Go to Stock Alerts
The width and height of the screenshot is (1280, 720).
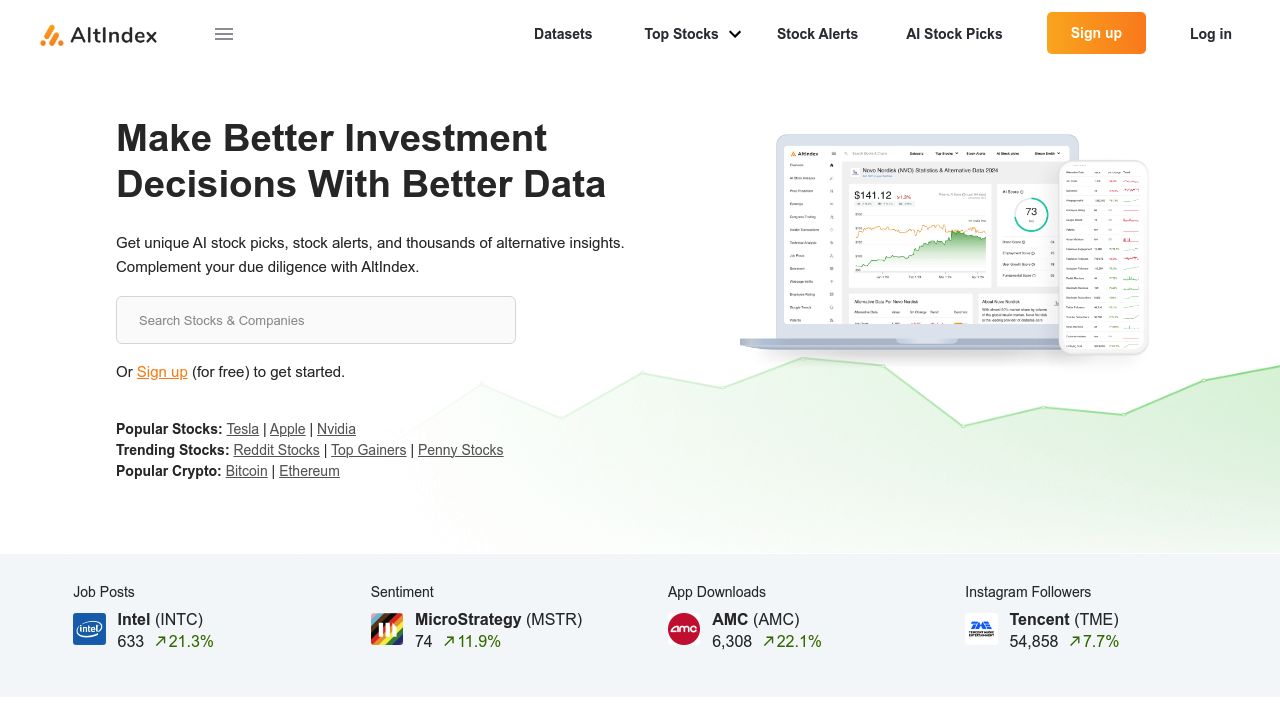(817, 34)
